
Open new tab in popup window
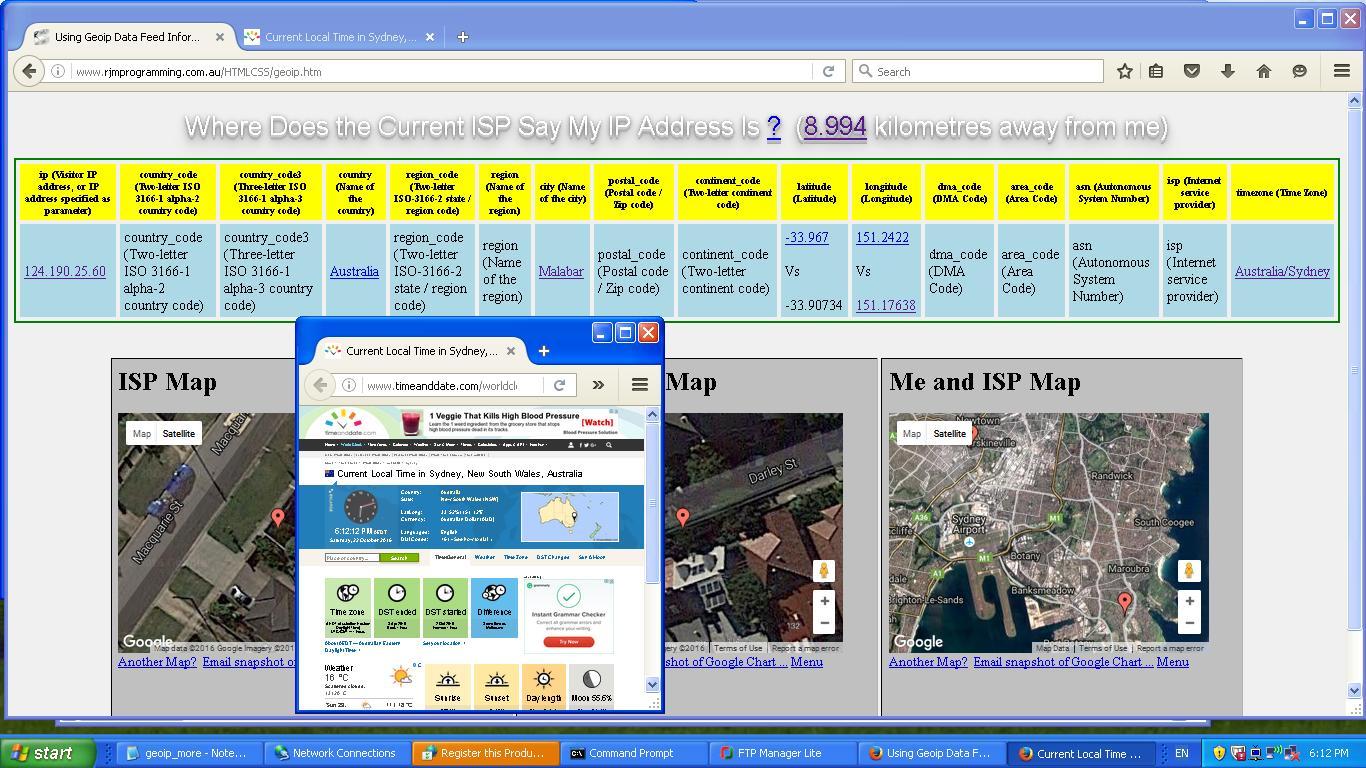click(543, 351)
